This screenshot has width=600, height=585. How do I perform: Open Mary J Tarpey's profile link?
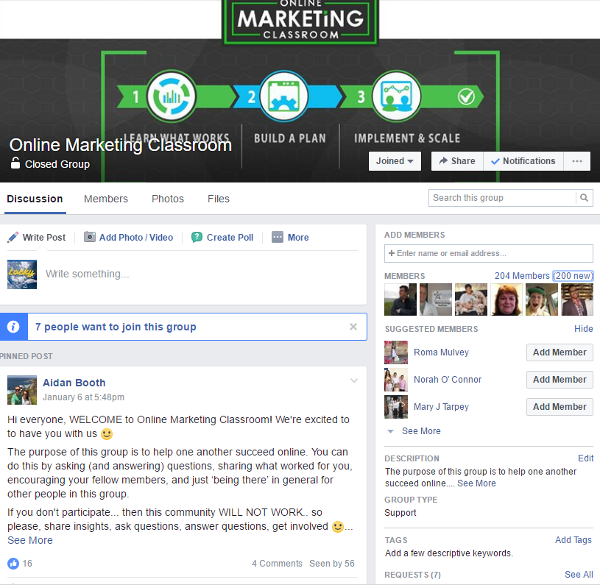[x=441, y=407]
